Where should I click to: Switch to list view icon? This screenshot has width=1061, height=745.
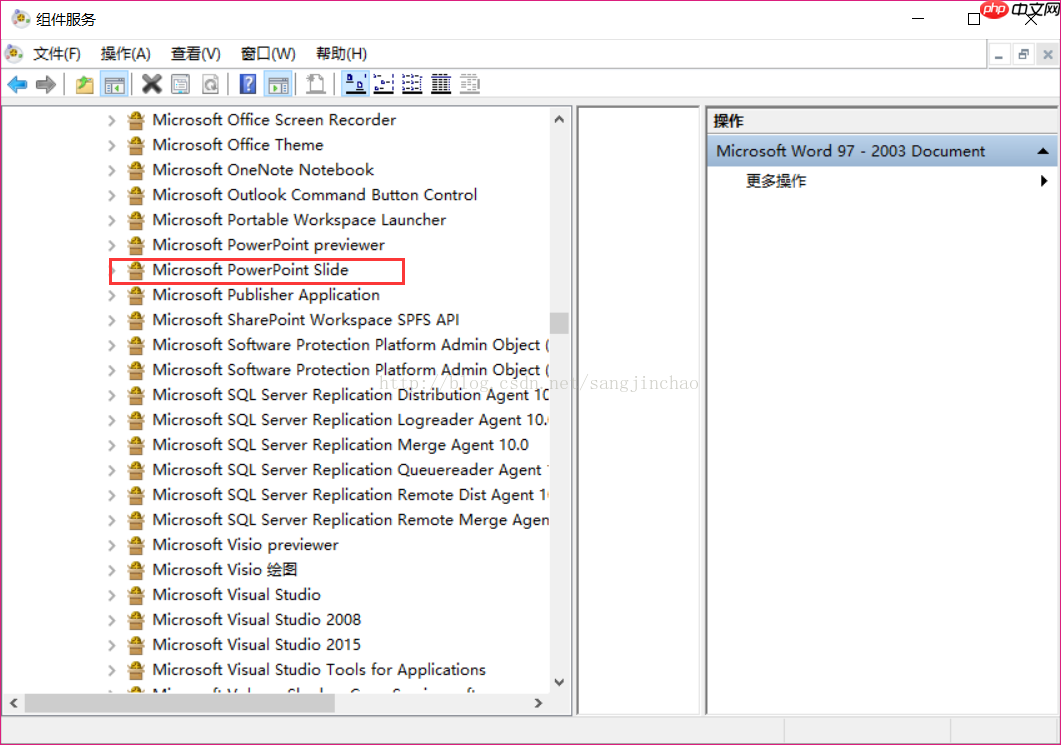pos(412,85)
